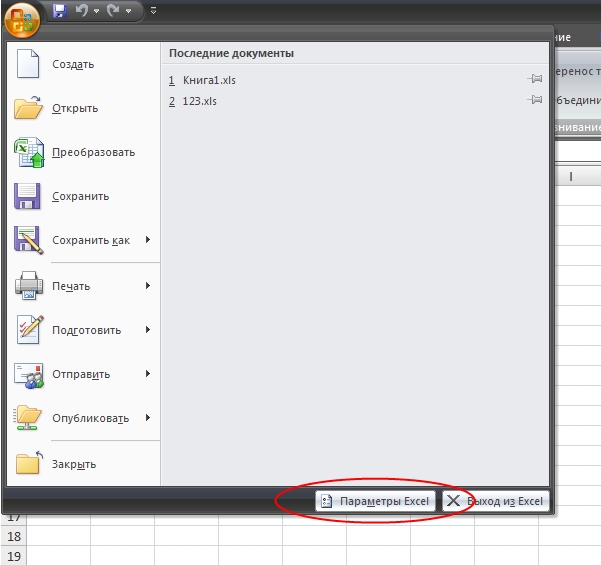Click the printer icon for Печать
Image resolution: width=601 pixels, height=565 pixels.
tap(29, 286)
